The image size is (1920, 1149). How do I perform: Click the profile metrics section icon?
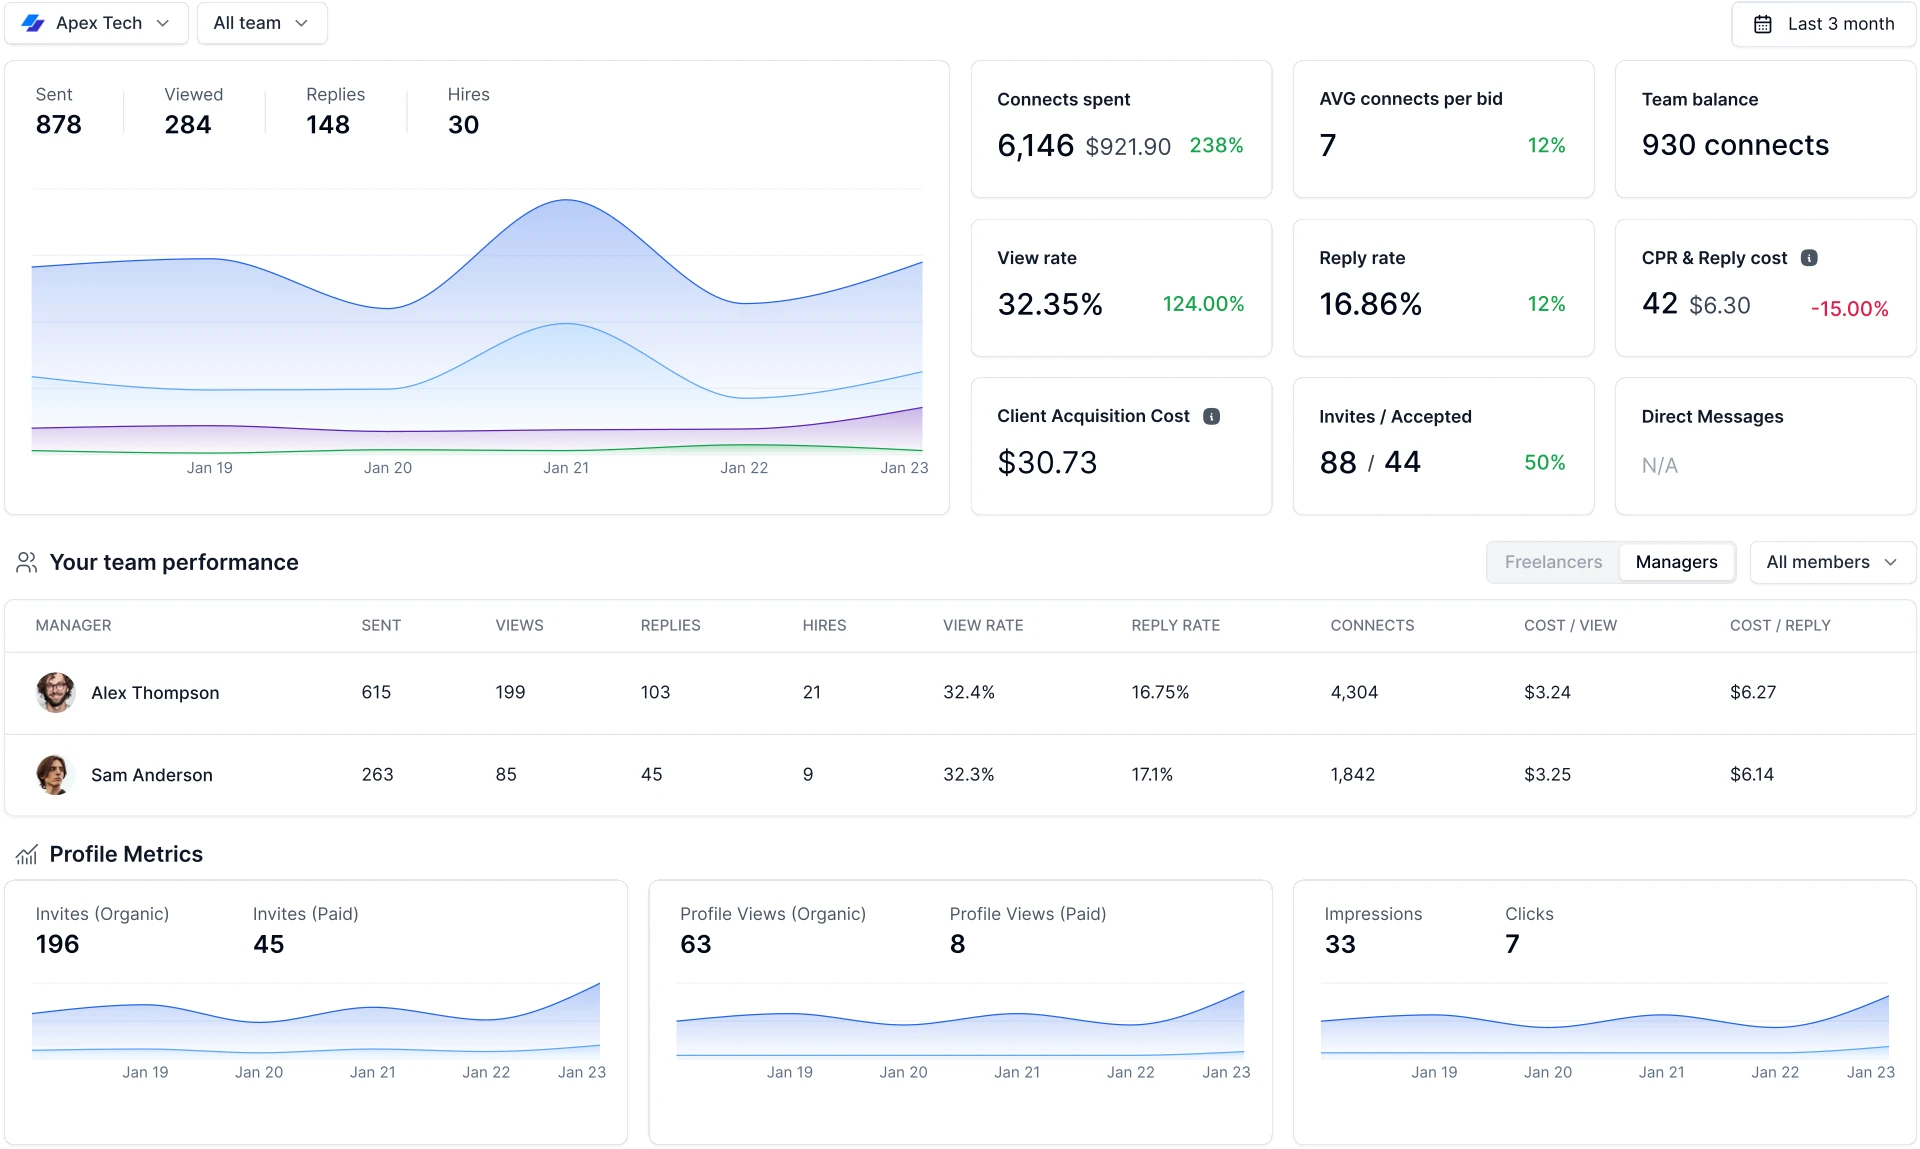[x=26, y=853]
